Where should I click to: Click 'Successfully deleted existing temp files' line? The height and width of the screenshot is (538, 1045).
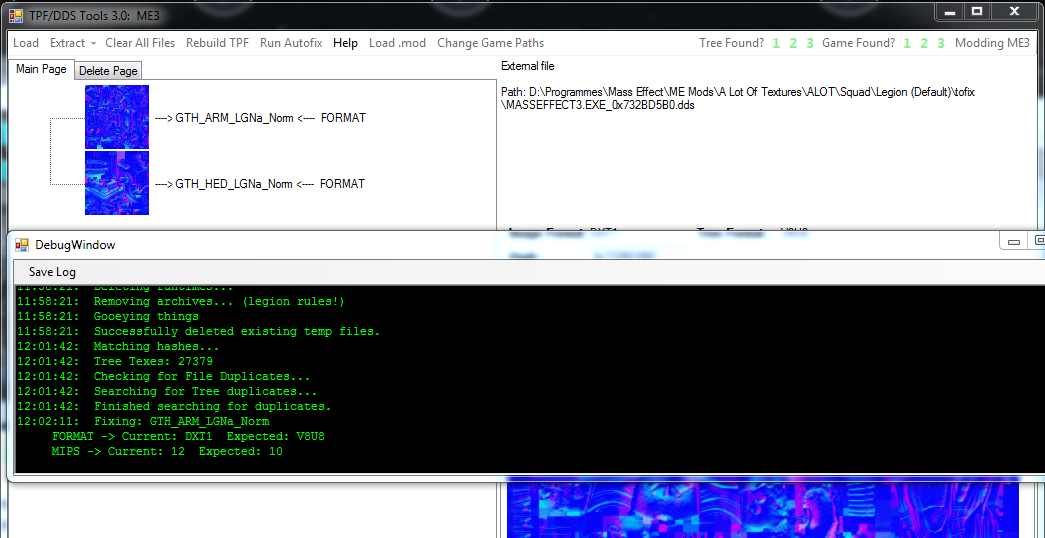[199, 331]
